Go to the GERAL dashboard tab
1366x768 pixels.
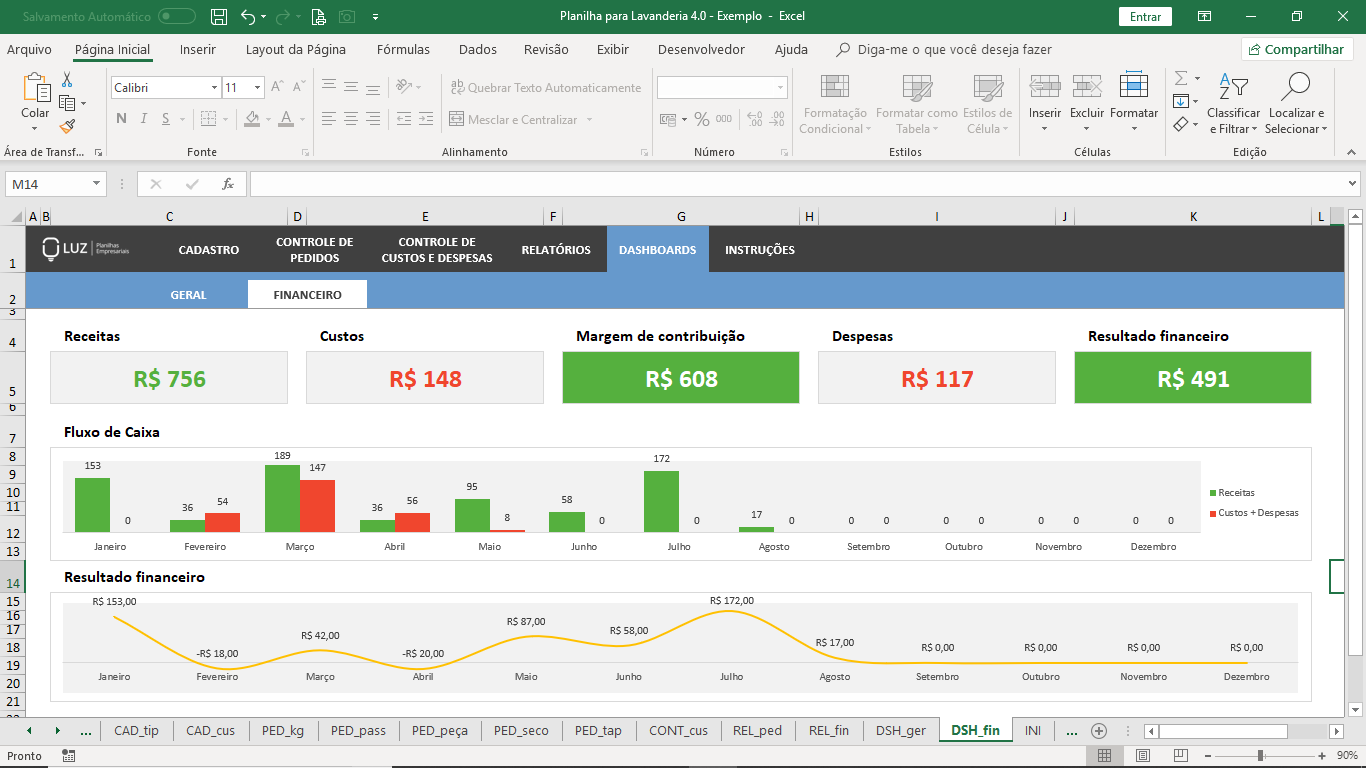[188, 295]
